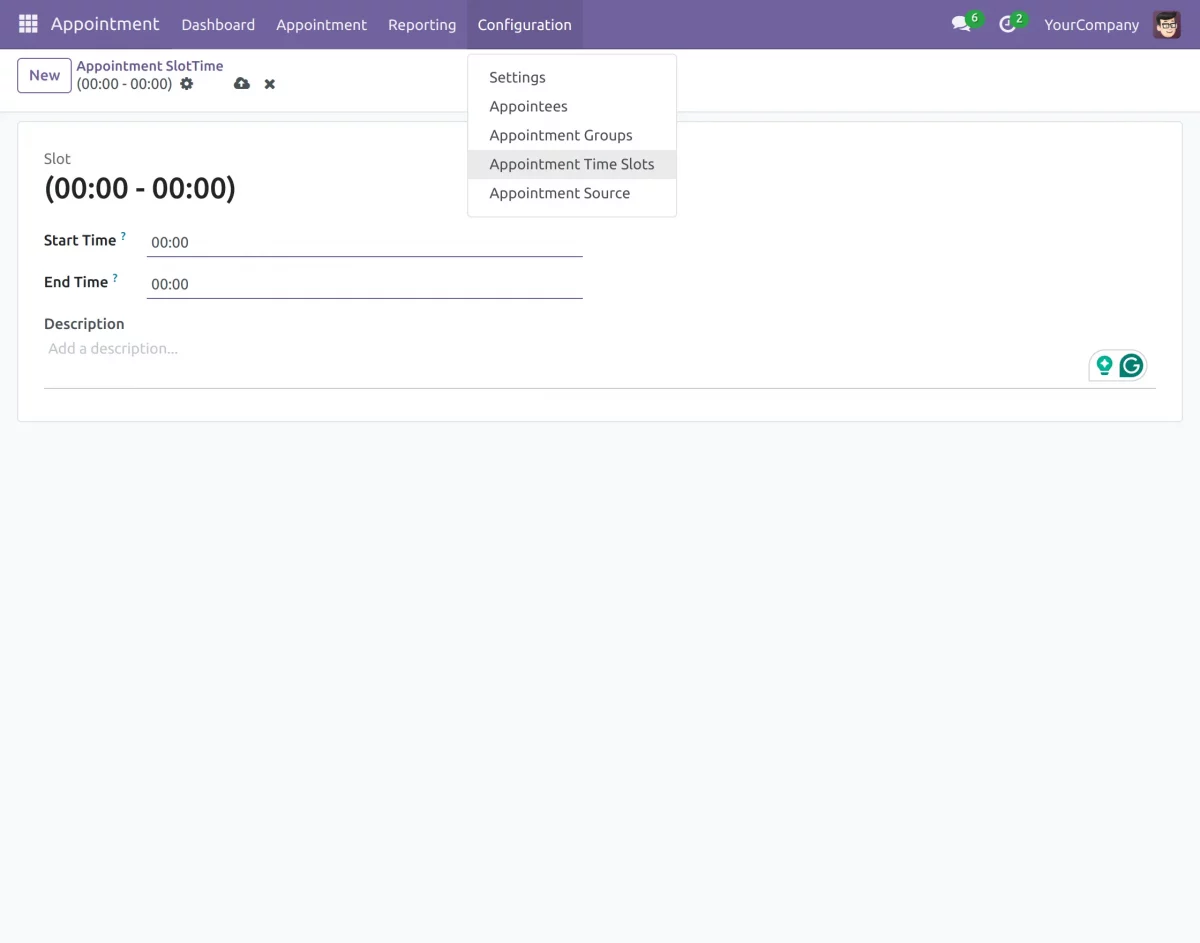Discard changes using the X icon
1200x943 pixels.
(x=269, y=84)
